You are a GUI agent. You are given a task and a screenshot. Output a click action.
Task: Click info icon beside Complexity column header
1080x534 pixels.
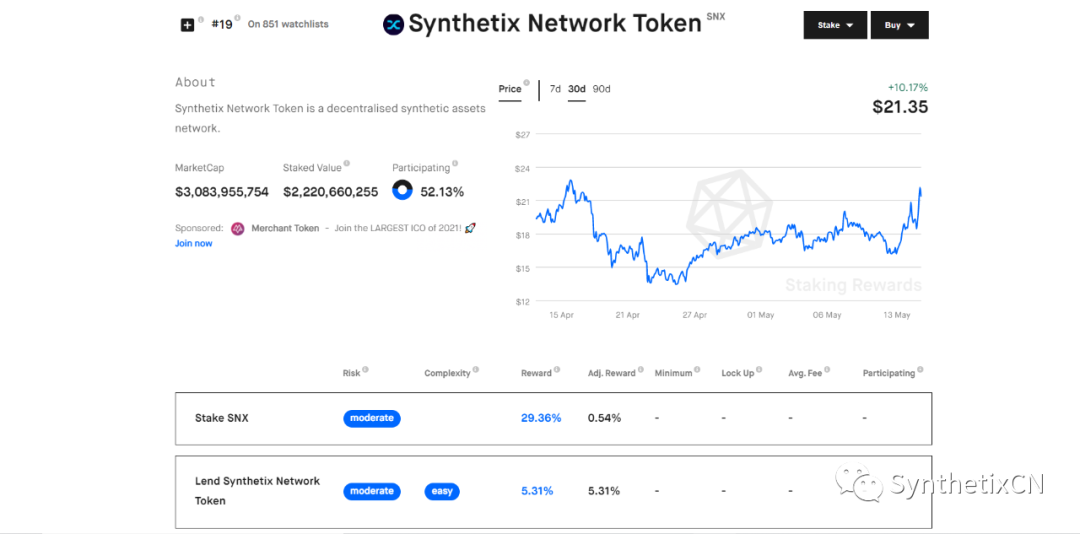[x=476, y=371]
